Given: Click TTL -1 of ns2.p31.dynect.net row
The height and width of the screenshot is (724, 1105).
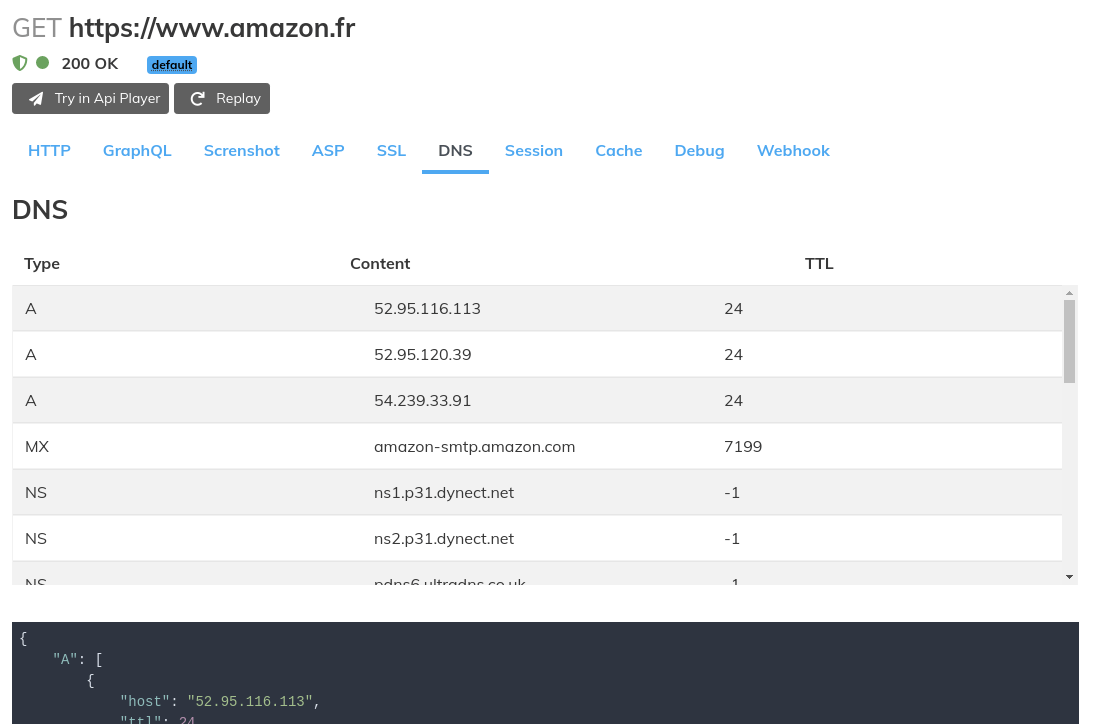Looking at the screenshot, I should point(732,539).
